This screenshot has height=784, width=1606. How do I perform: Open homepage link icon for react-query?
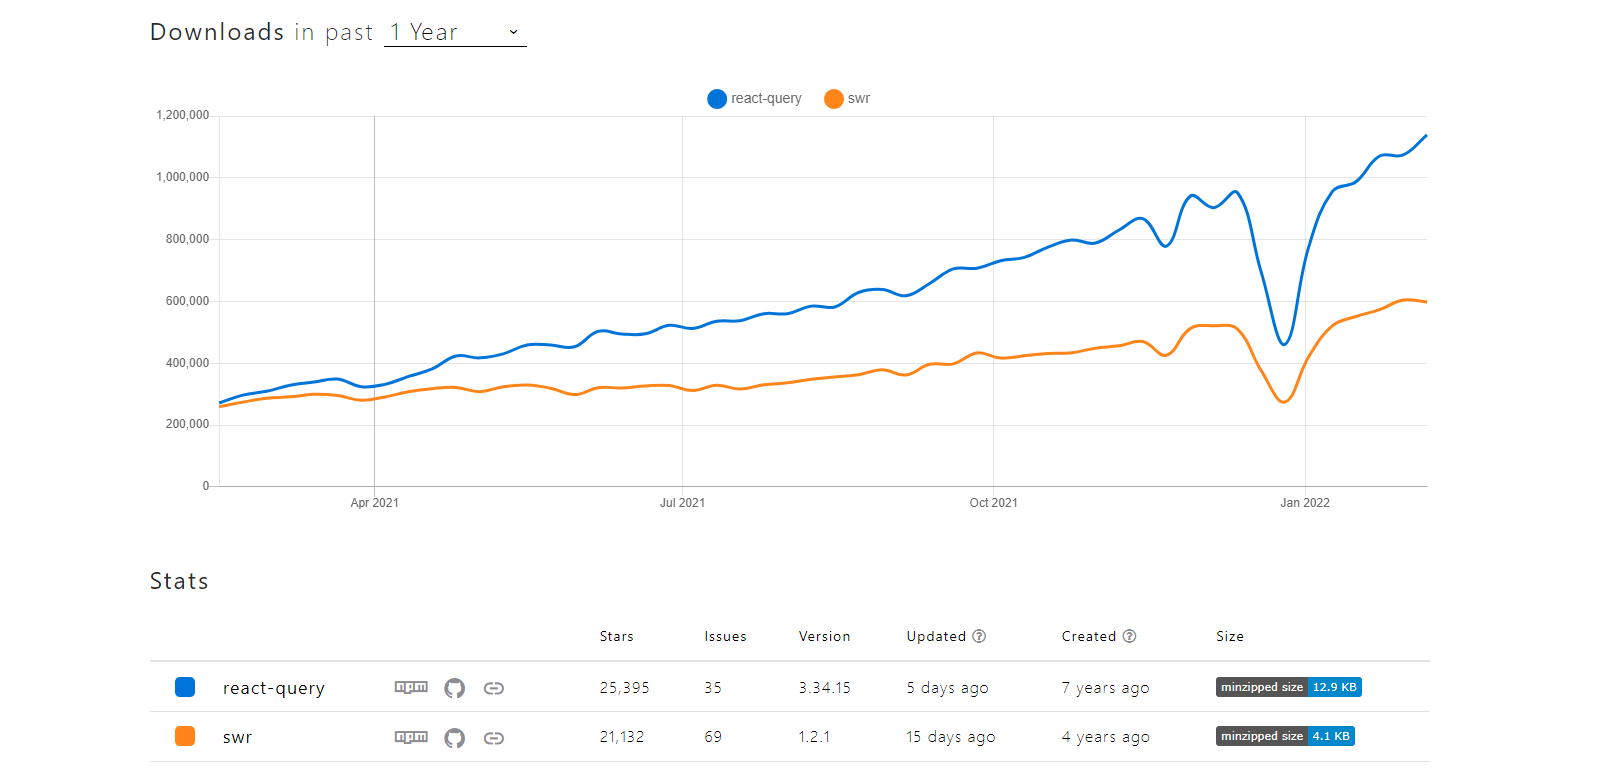tap(494, 688)
